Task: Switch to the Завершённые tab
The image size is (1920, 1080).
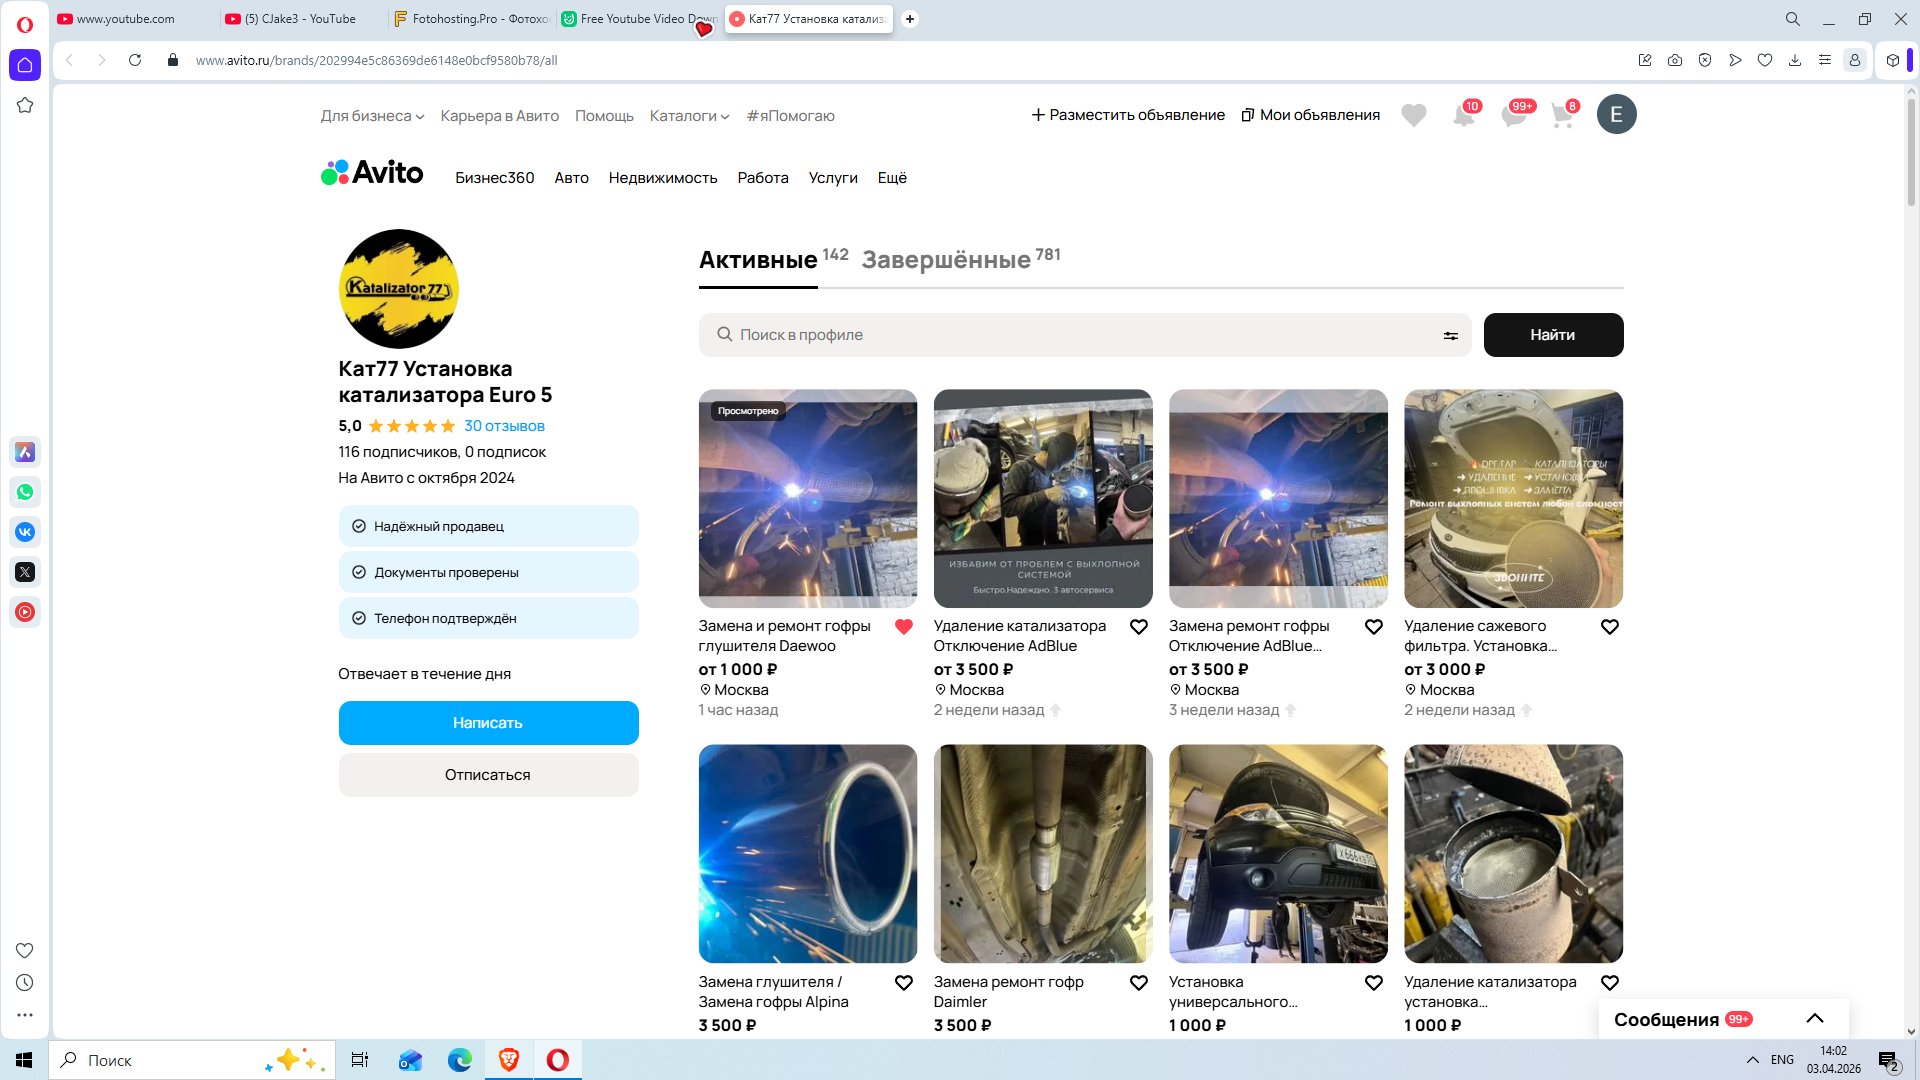Action: click(x=946, y=260)
